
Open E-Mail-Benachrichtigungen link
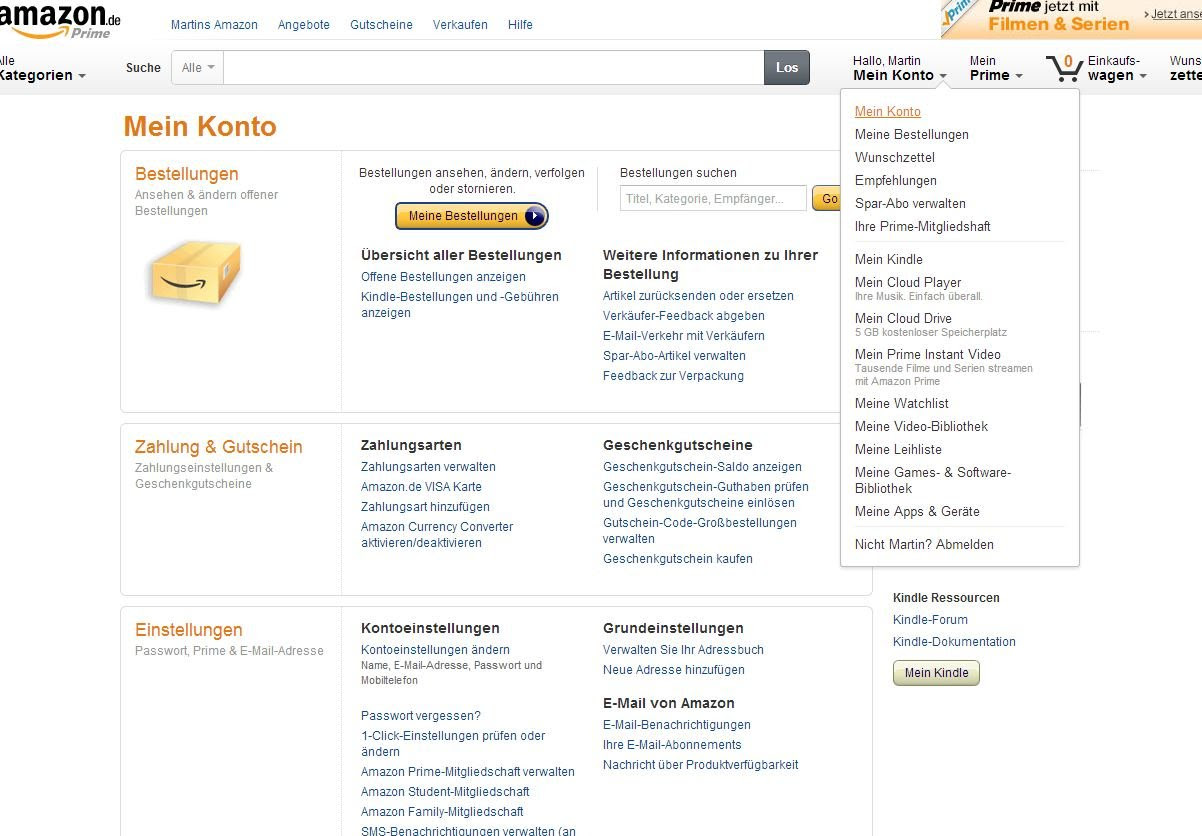click(677, 725)
